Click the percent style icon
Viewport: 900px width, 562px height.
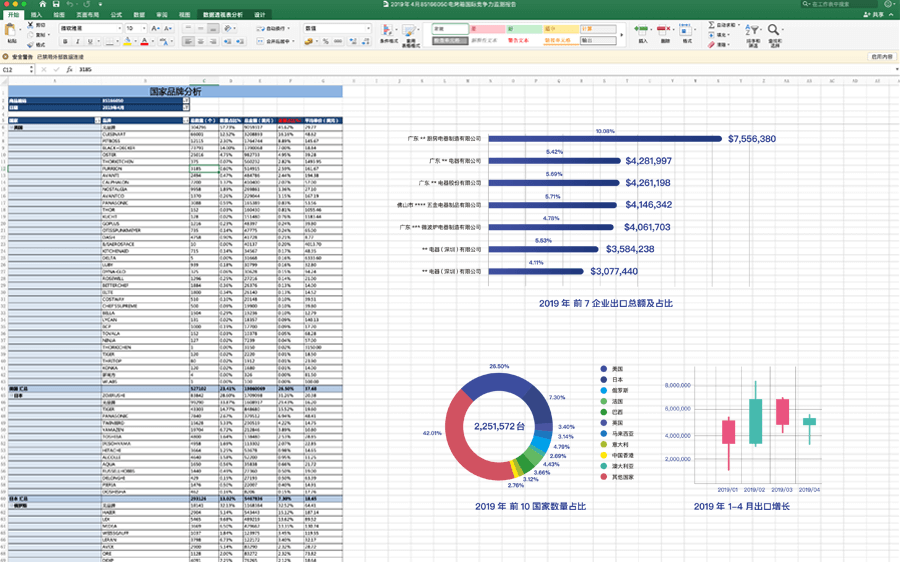(326, 42)
